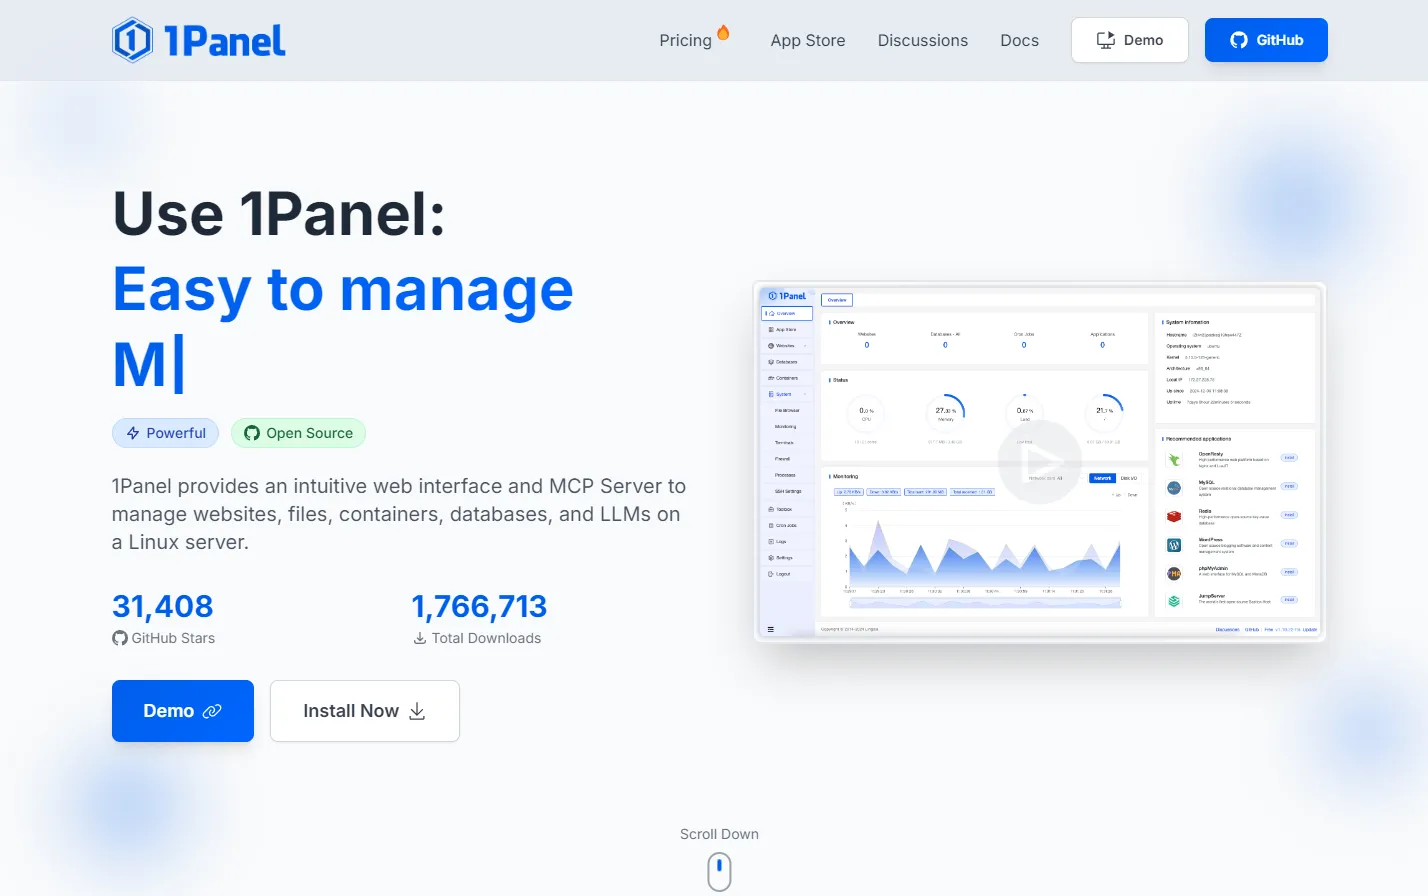Click the 1Panel hexagon logo icon
The height and width of the screenshot is (896, 1428).
click(132, 40)
